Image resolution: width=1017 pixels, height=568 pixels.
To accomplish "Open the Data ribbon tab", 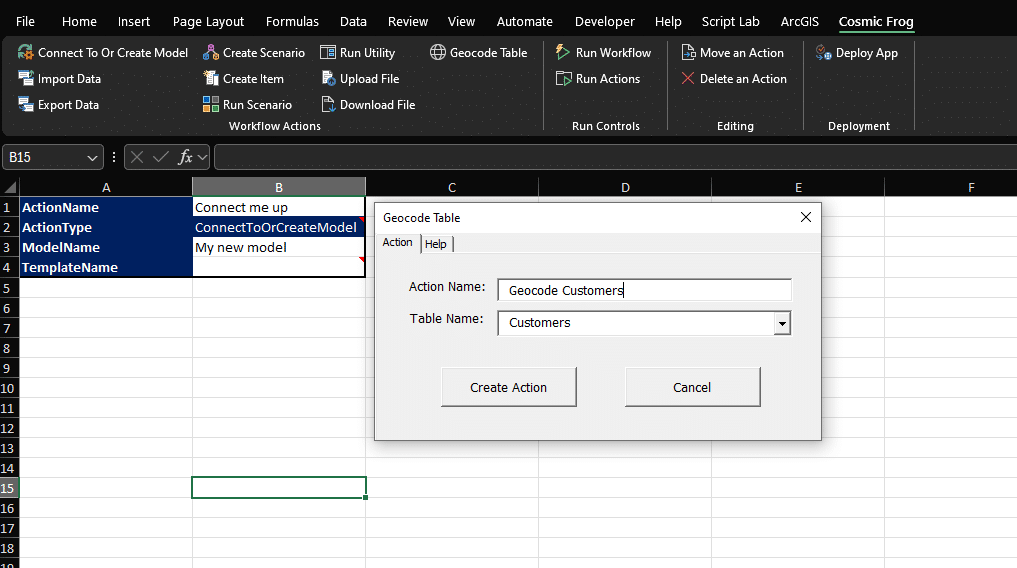I will coord(353,21).
